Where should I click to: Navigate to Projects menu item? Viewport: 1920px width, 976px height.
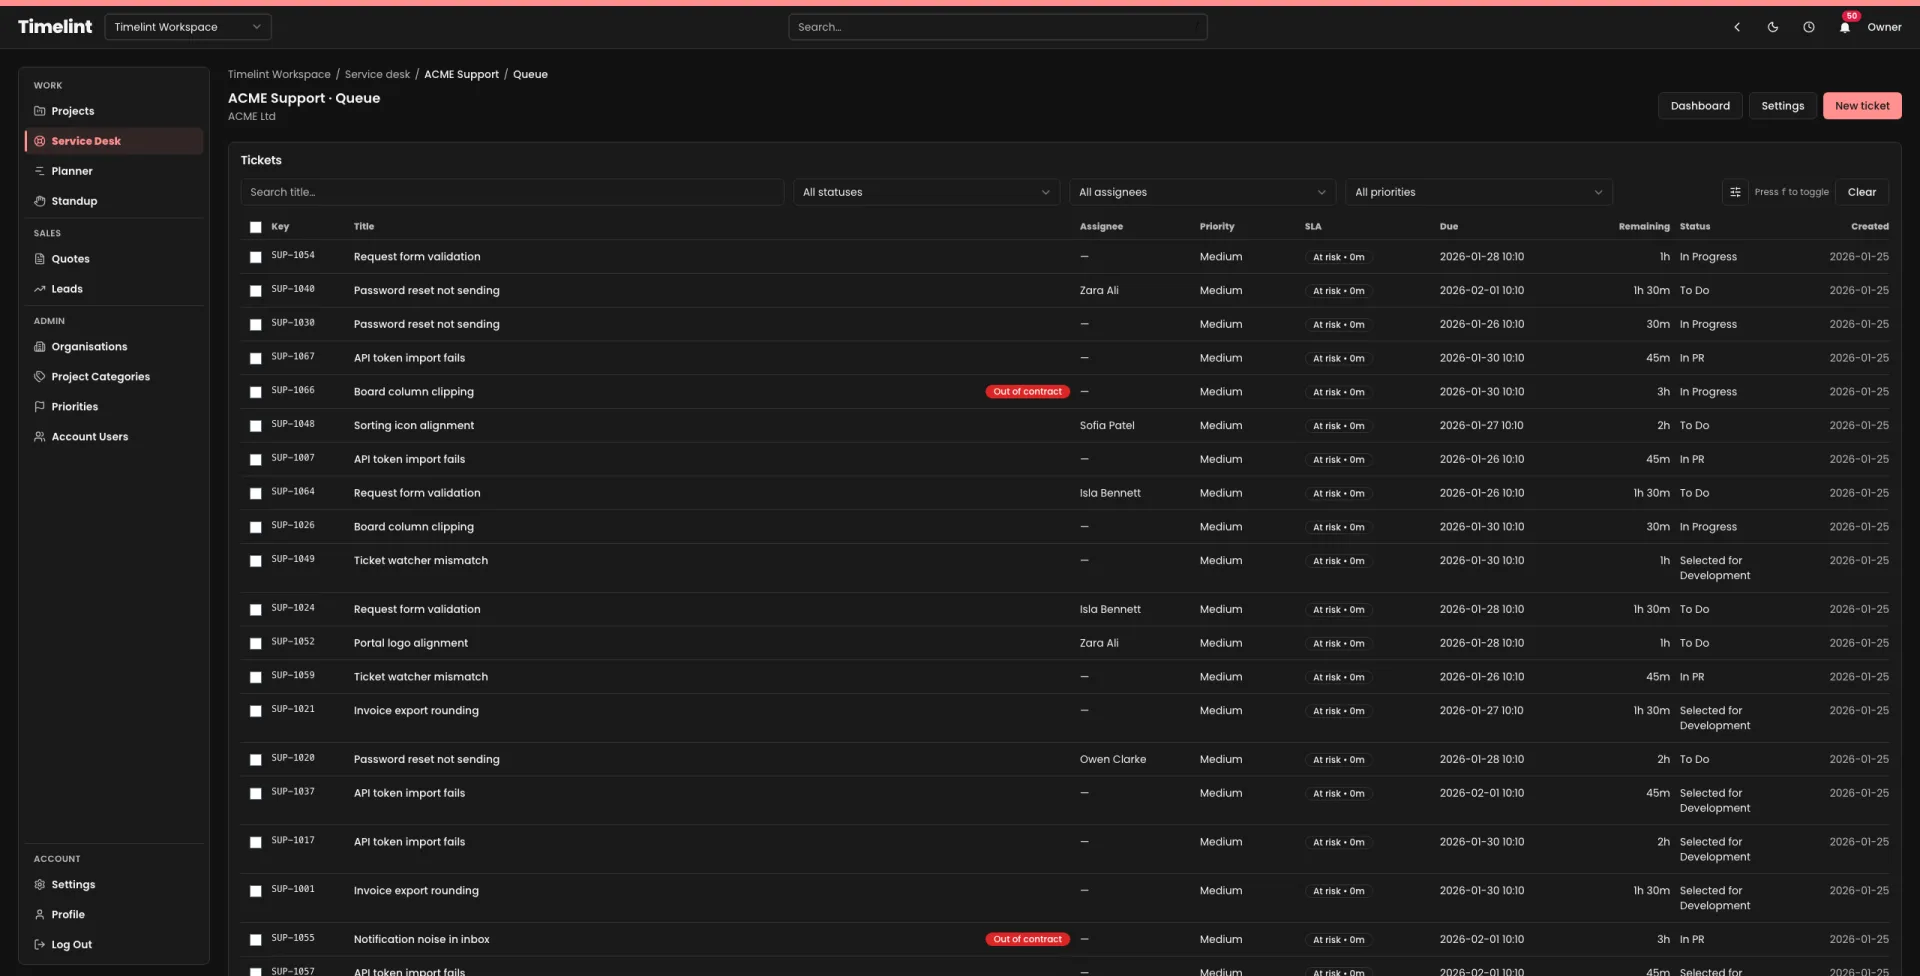tap(73, 111)
